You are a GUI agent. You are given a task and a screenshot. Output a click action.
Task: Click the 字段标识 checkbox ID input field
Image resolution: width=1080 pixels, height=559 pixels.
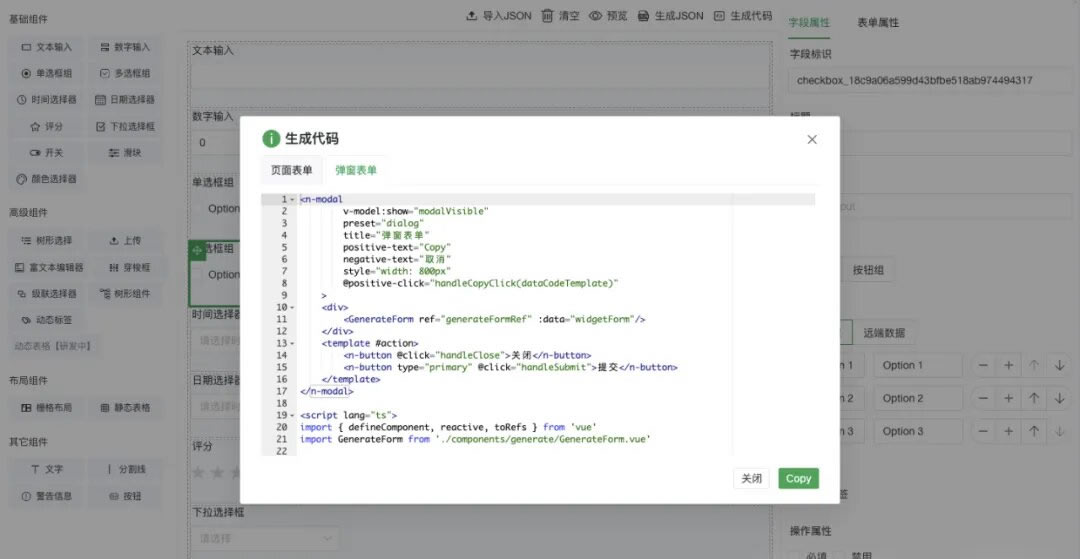[930, 80]
